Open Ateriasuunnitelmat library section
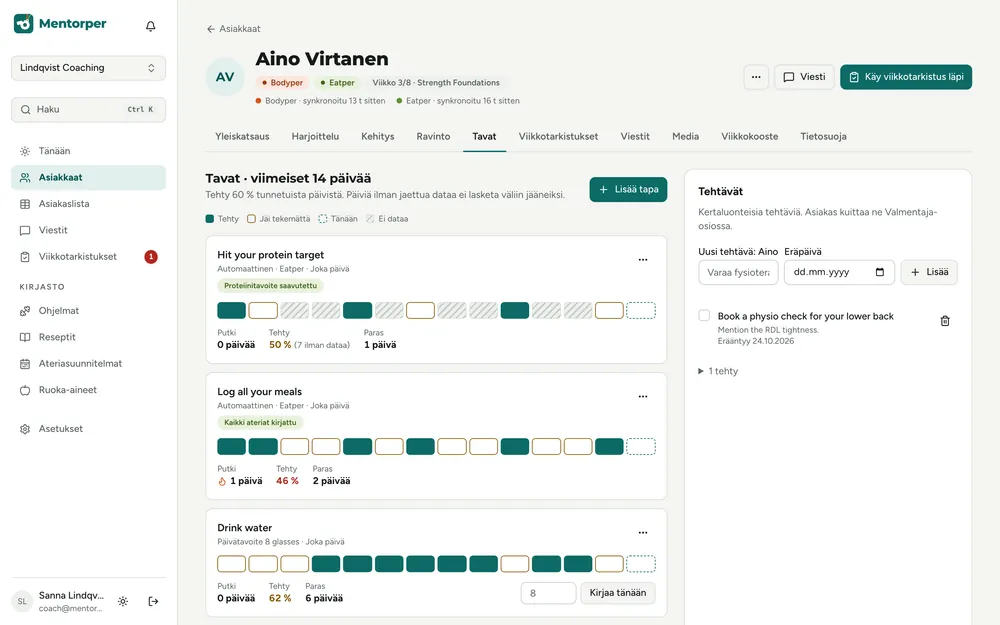Screen dimensions: 1000x625 [x=88, y=364]
